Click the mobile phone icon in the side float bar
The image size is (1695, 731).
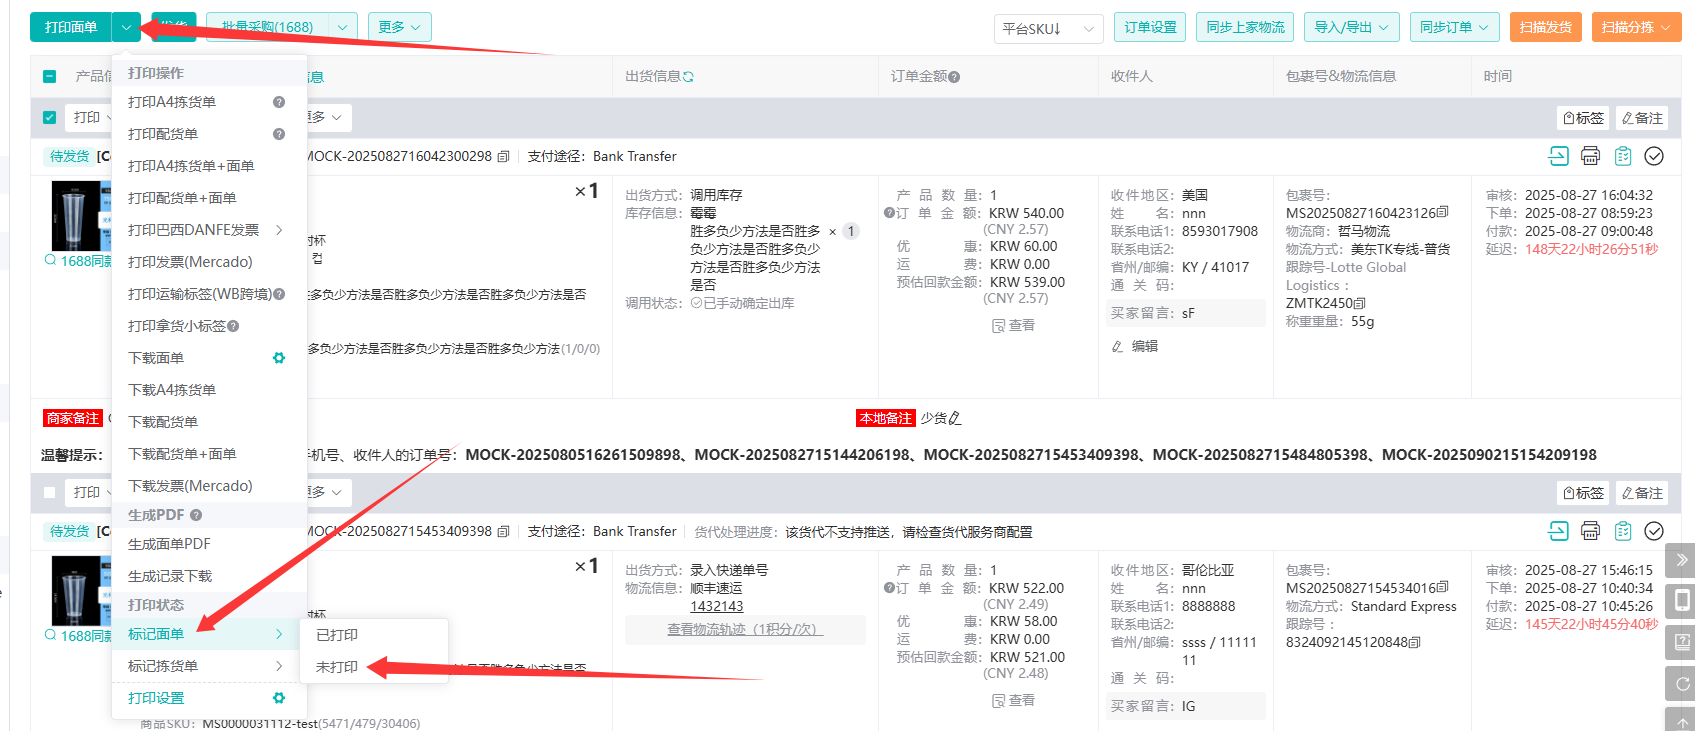click(x=1682, y=600)
